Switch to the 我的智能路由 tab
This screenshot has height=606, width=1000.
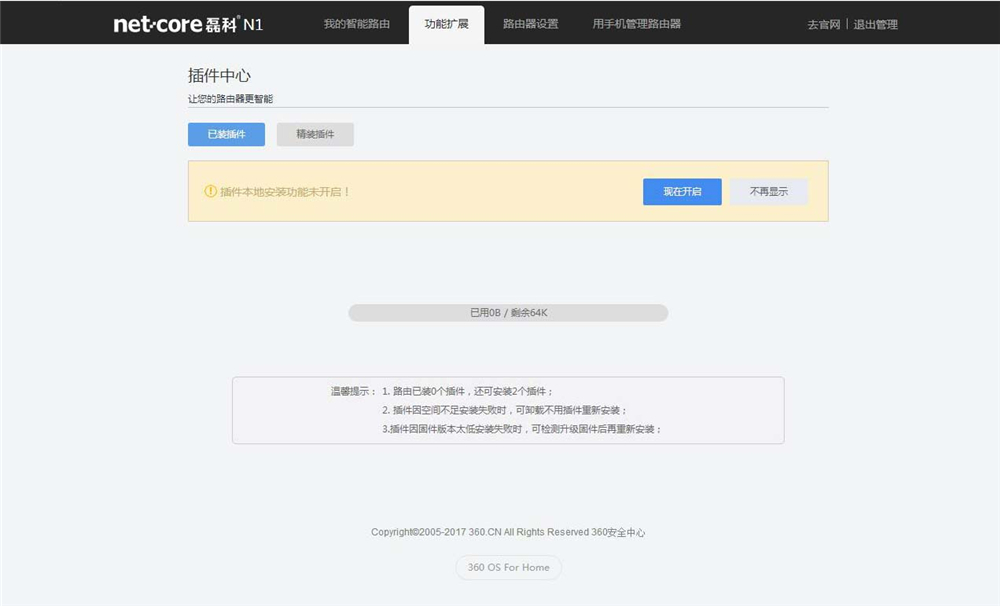click(x=358, y=24)
